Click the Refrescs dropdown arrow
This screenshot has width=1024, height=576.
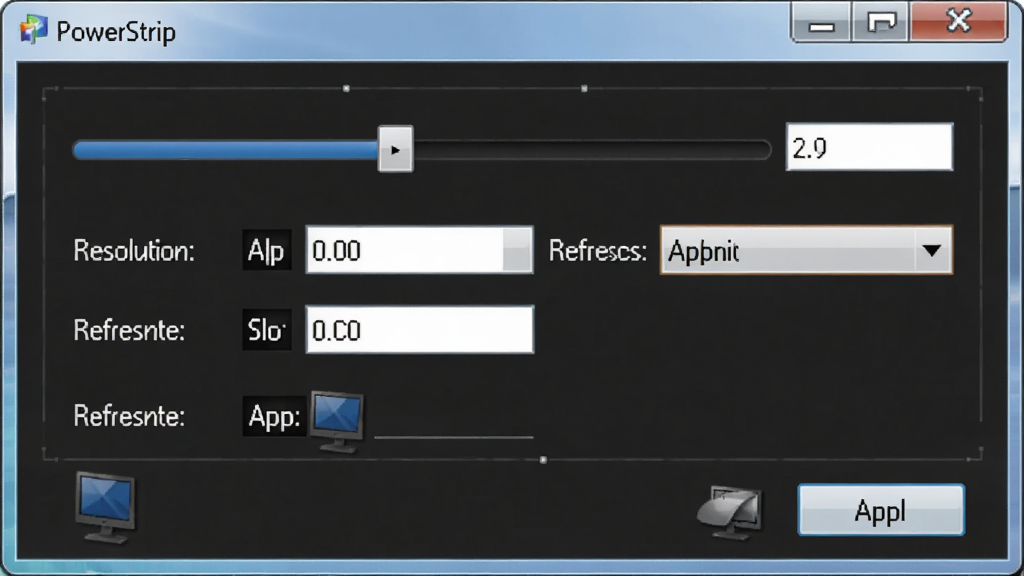(x=932, y=250)
